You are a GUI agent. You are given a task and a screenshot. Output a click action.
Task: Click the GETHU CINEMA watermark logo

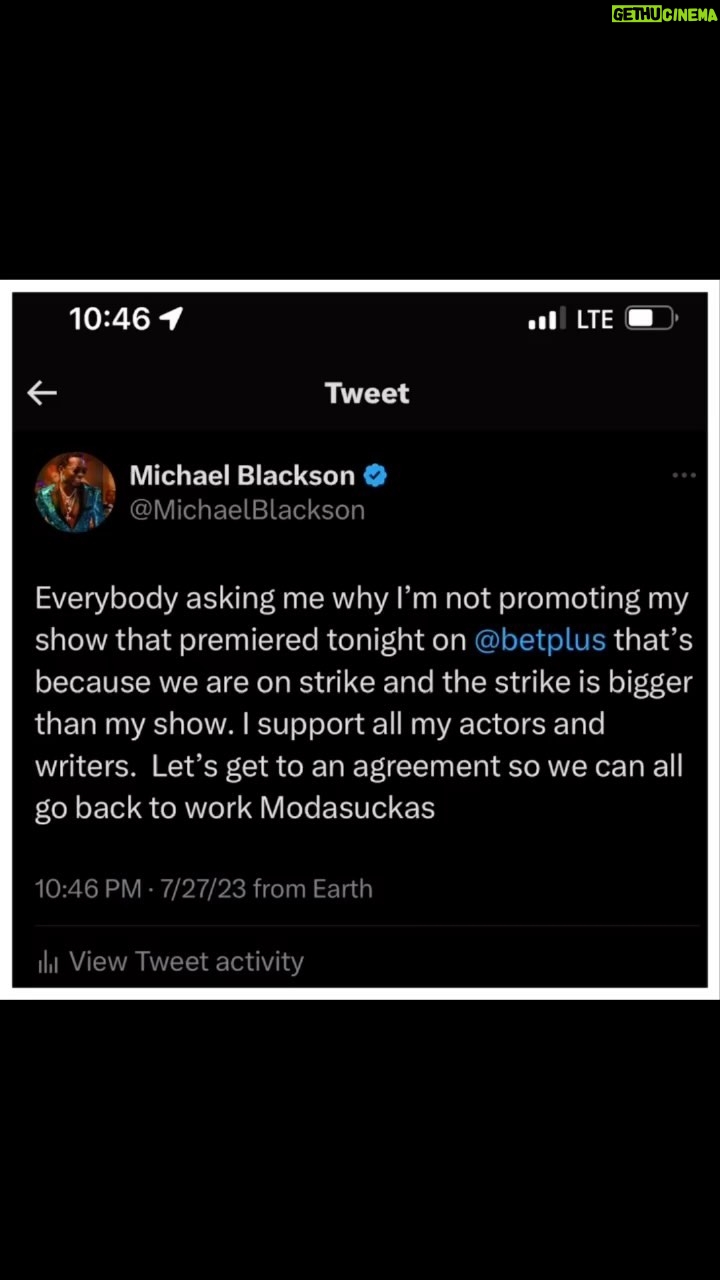[664, 14]
